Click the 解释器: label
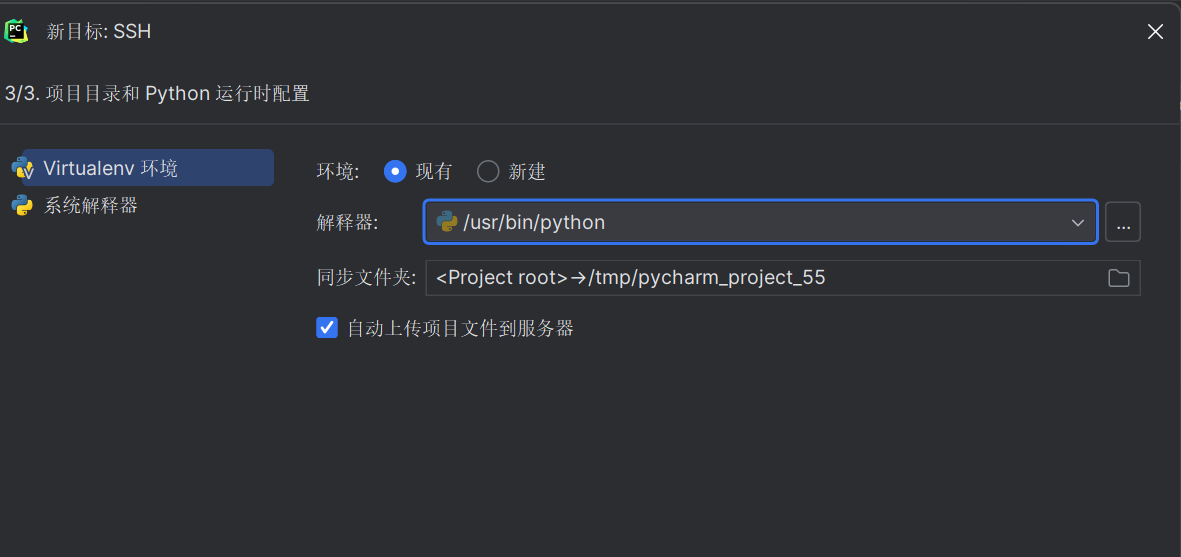1181x557 pixels. tap(348, 222)
